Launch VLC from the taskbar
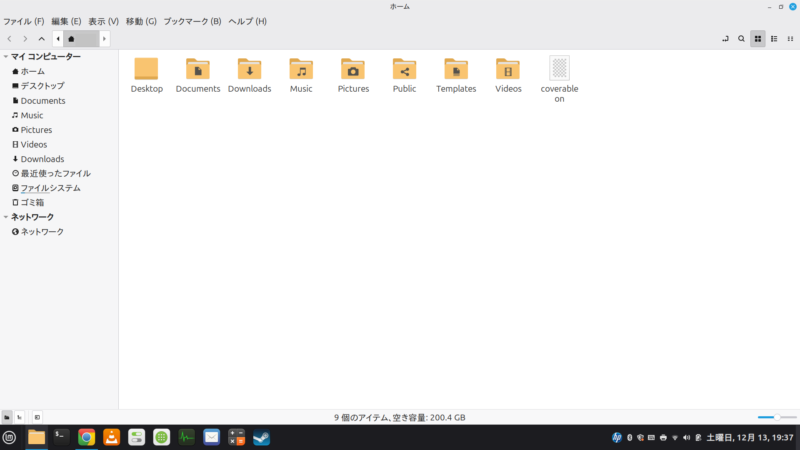The image size is (800, 450). tap(112, 437)
